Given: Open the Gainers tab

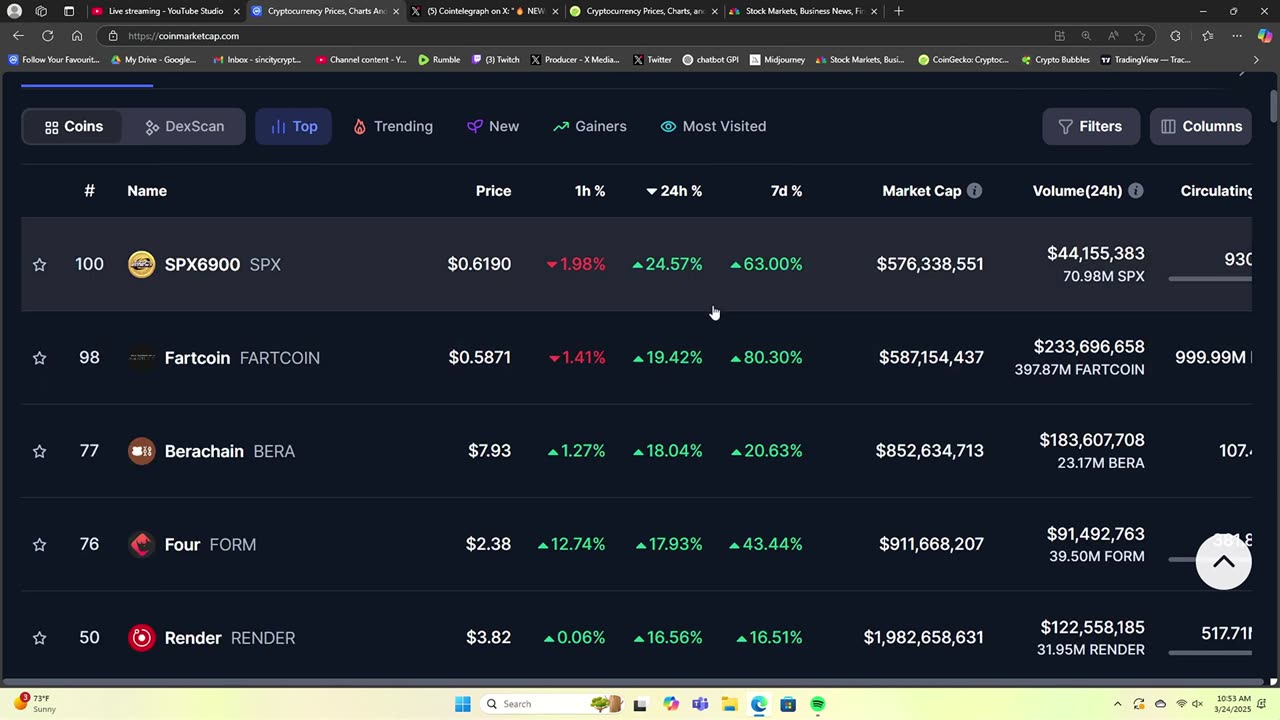Looking at the screenshot, I should tap(590, 126).
